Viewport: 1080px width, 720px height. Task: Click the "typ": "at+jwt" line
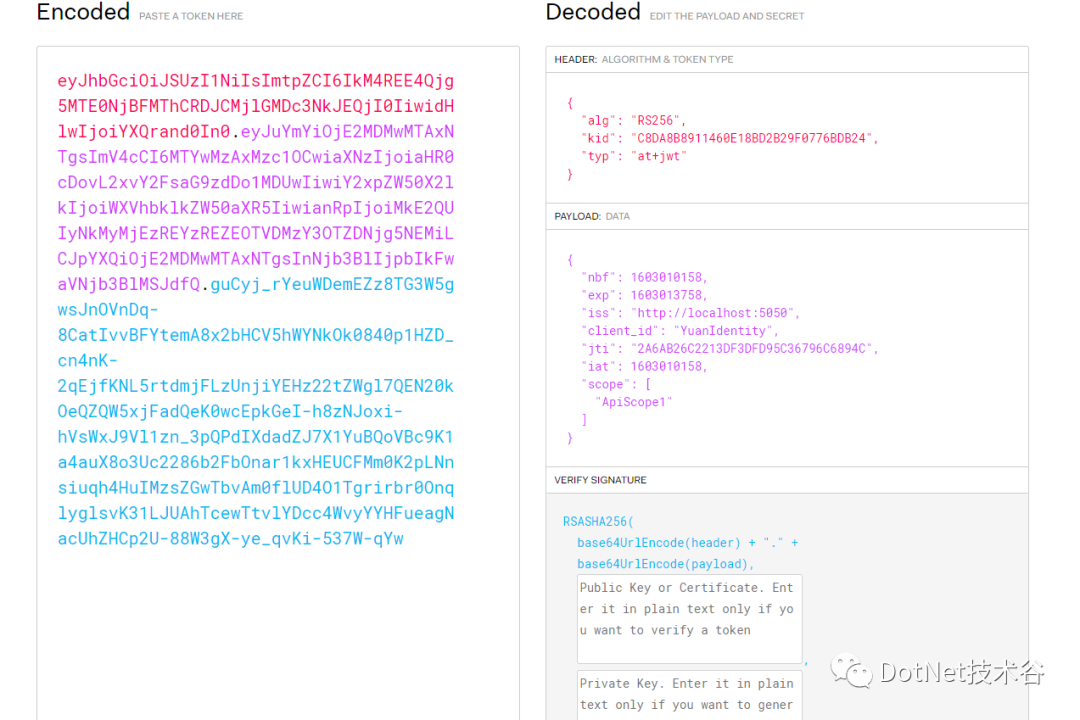634,156
